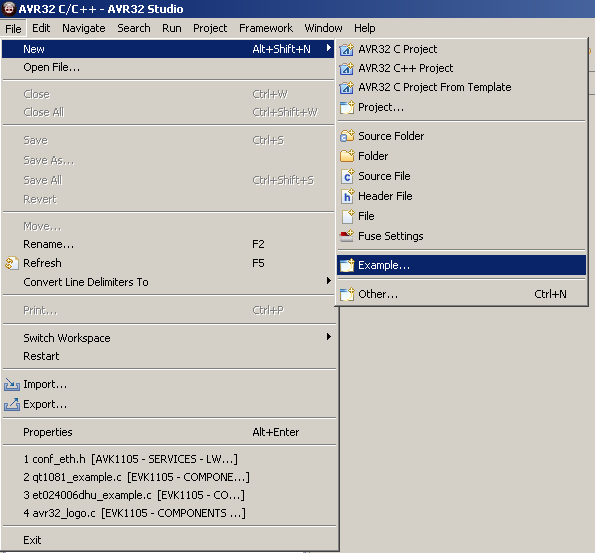The image size is (595, 553).
Task: Select Other... with Ctrl+N shortcut
Action: click(461, 294)
